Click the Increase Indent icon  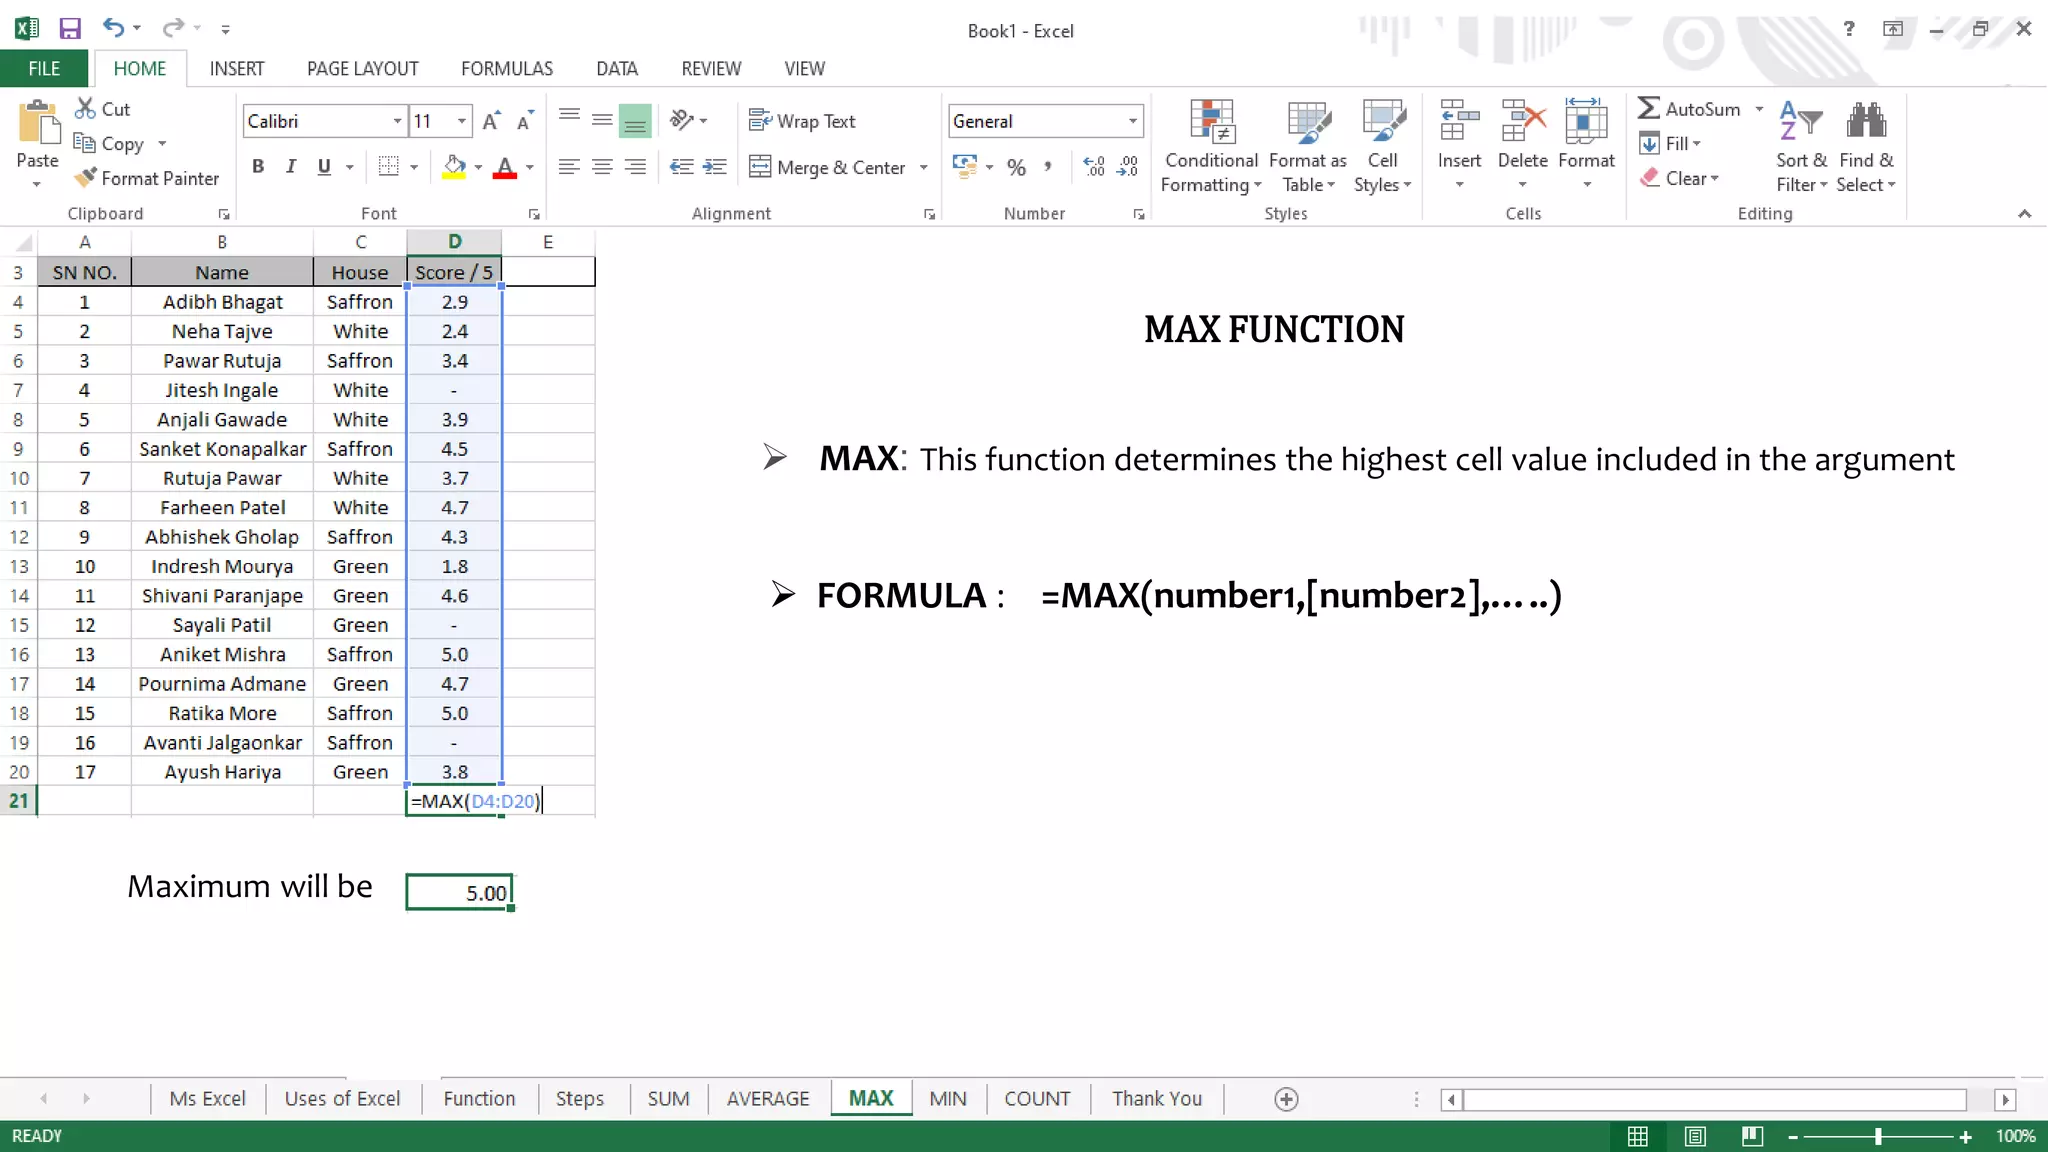[714, 167]
